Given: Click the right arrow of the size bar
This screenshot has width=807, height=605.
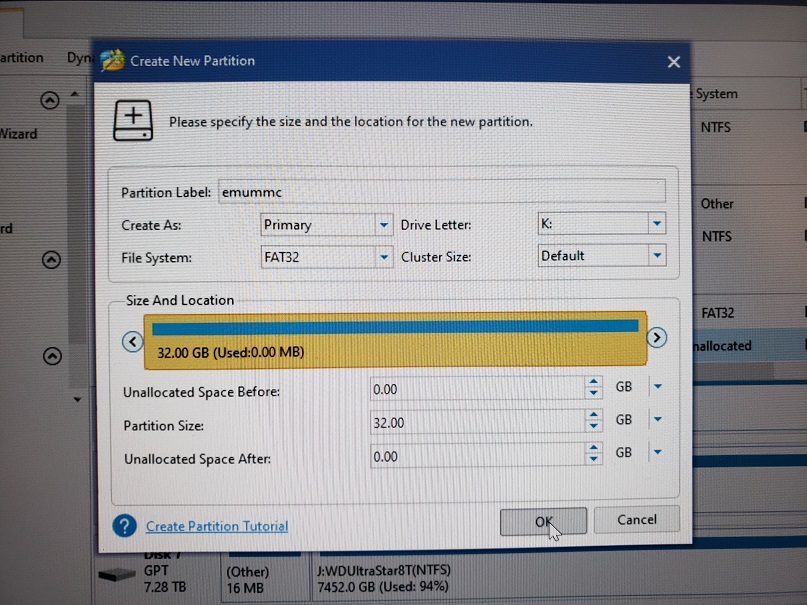Looking at the screenshot, I should pyautogui.click(x=657, y=337).
